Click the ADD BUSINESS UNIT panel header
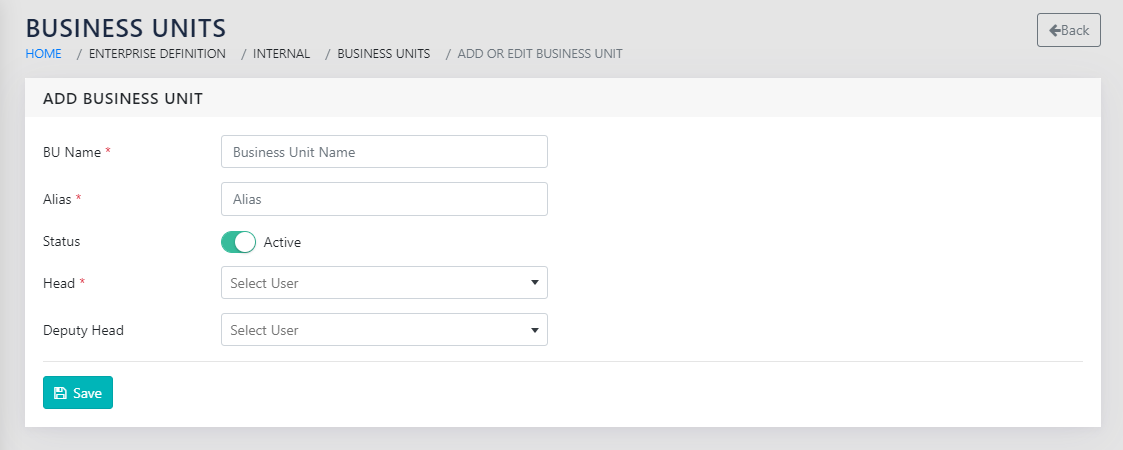This screenshot has width=1123, height=450. click(x=123, y=98)
